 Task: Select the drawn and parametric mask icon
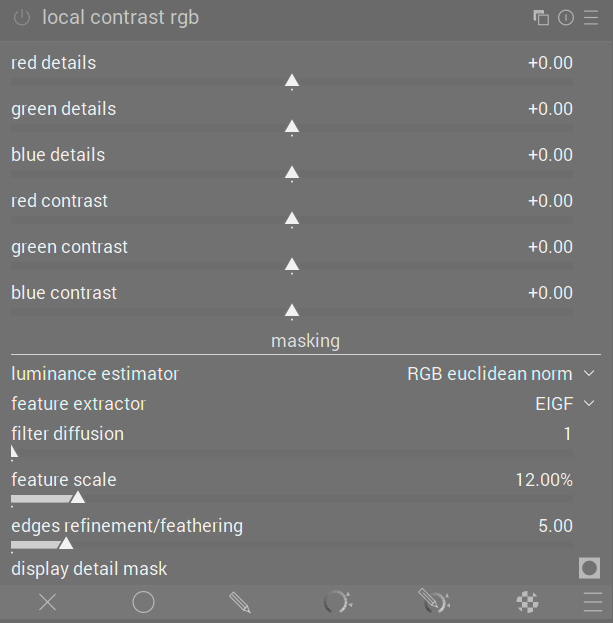[434, 601]
